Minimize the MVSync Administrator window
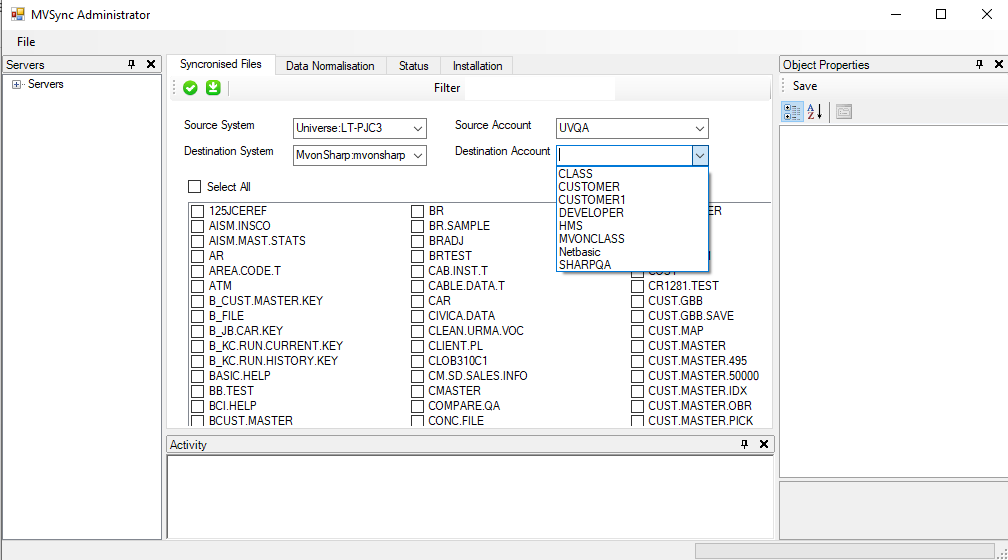 pos(896,14)
